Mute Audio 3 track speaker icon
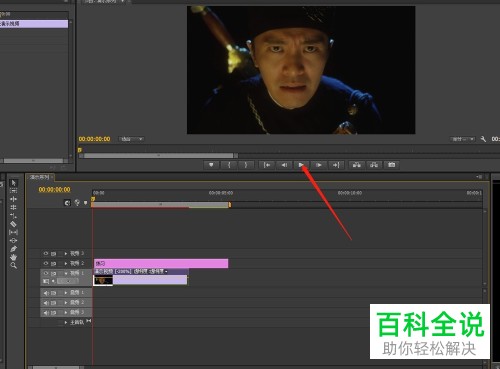Image resolution: width=500 pixels, height=369 pixels. [46, 313]
